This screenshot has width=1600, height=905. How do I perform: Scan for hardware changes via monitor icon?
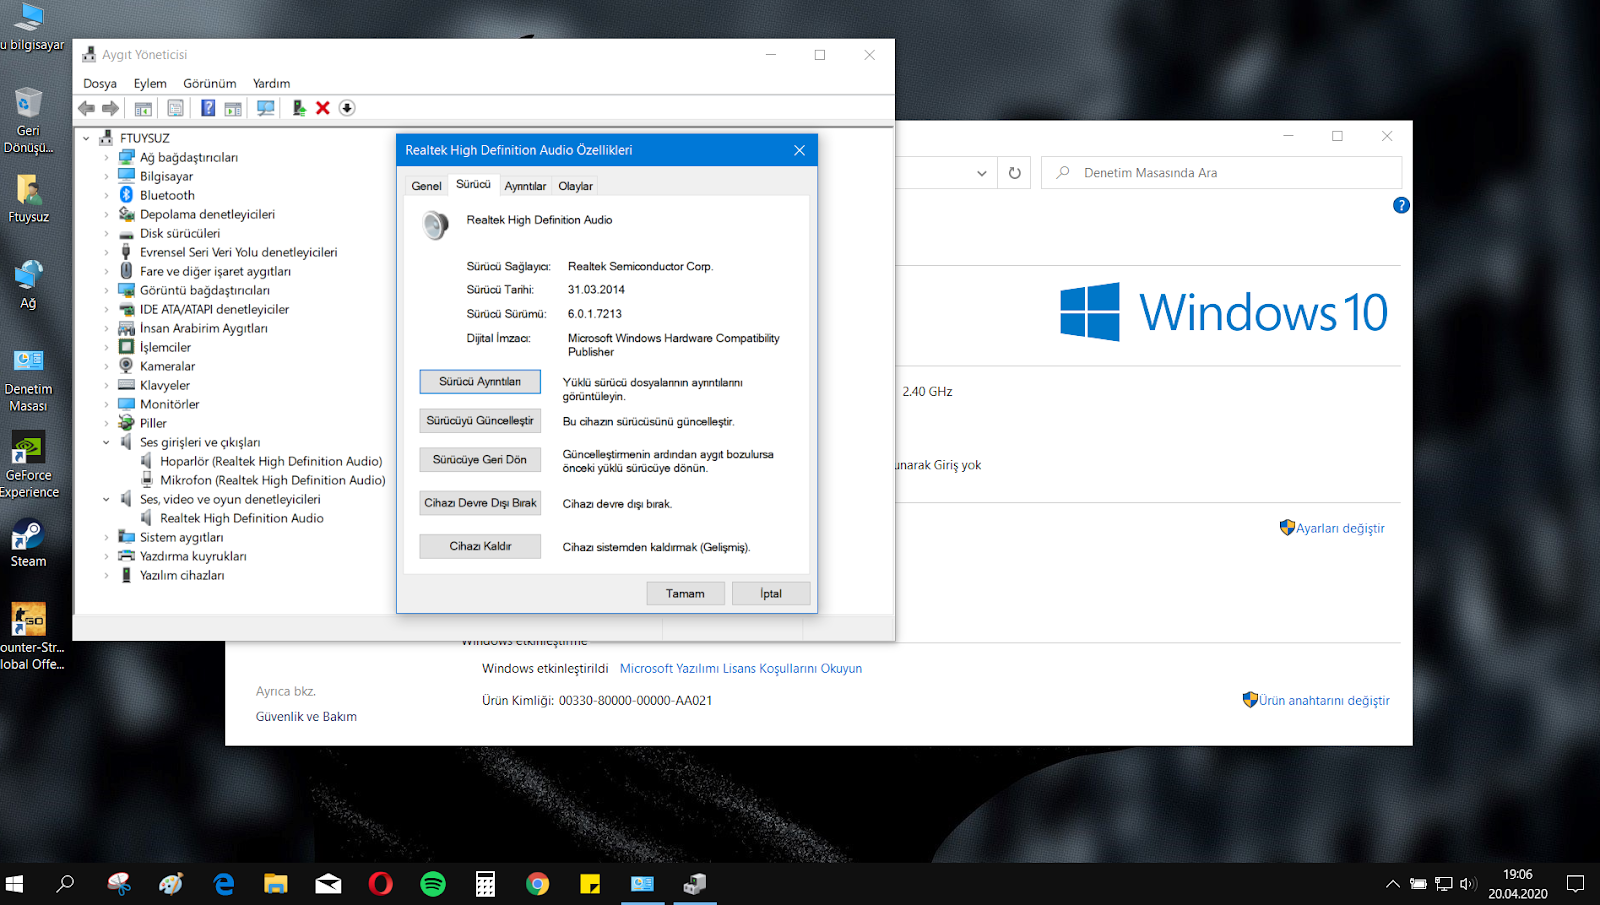click(266, 108)
